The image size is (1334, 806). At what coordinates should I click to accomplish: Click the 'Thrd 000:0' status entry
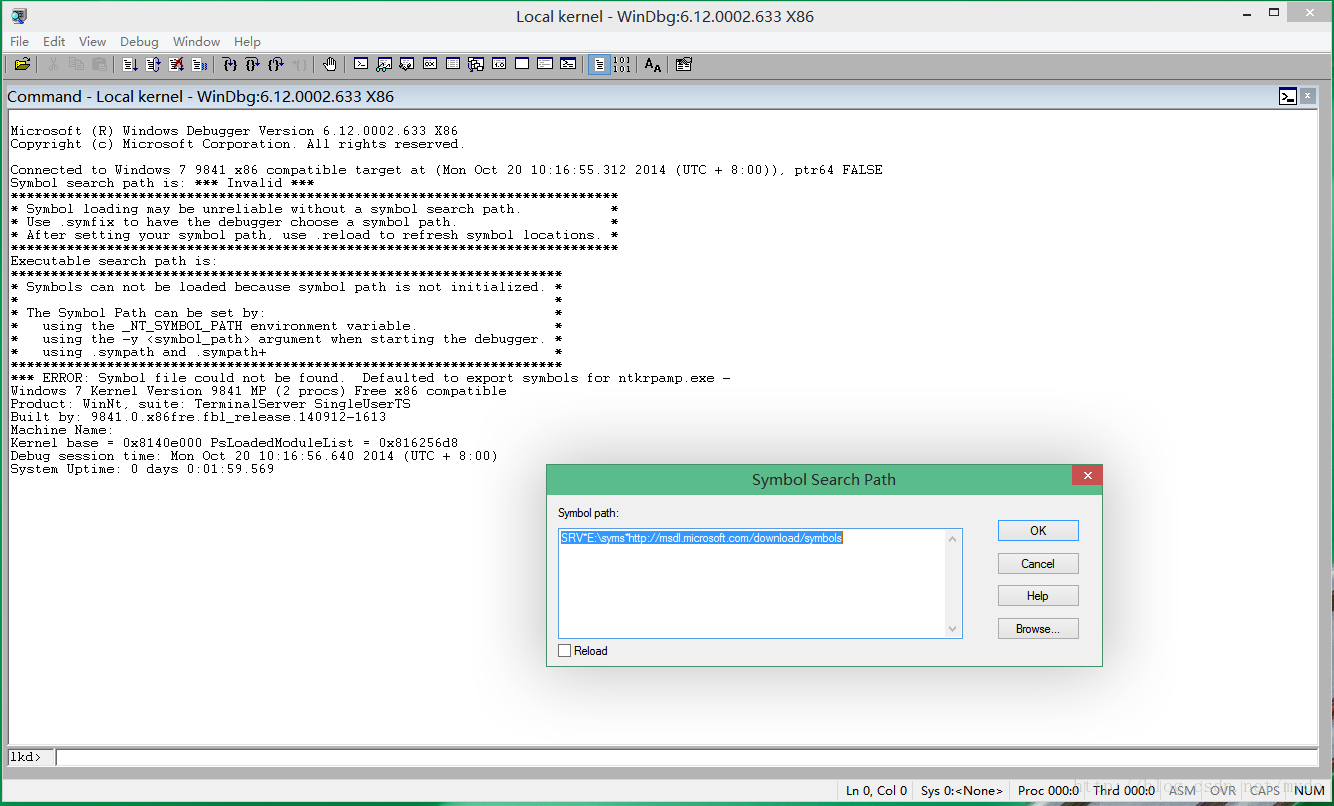pyautogui.click(x=1124, y=790)
